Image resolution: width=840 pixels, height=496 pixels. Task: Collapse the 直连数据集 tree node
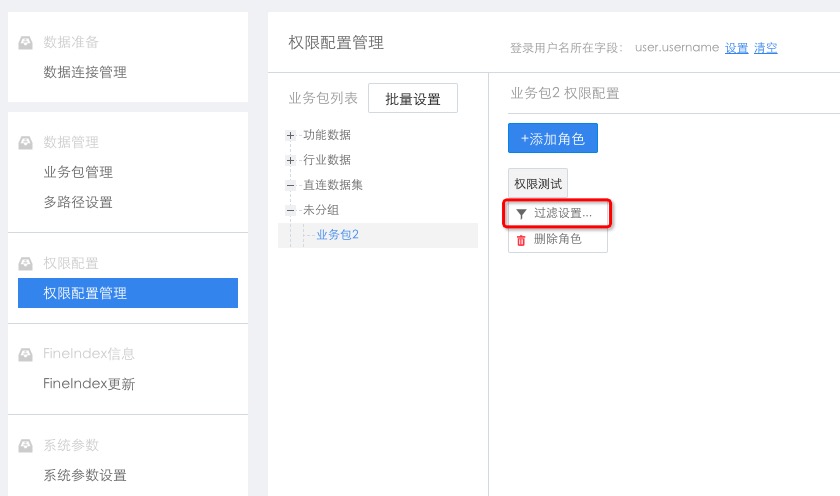291,185
